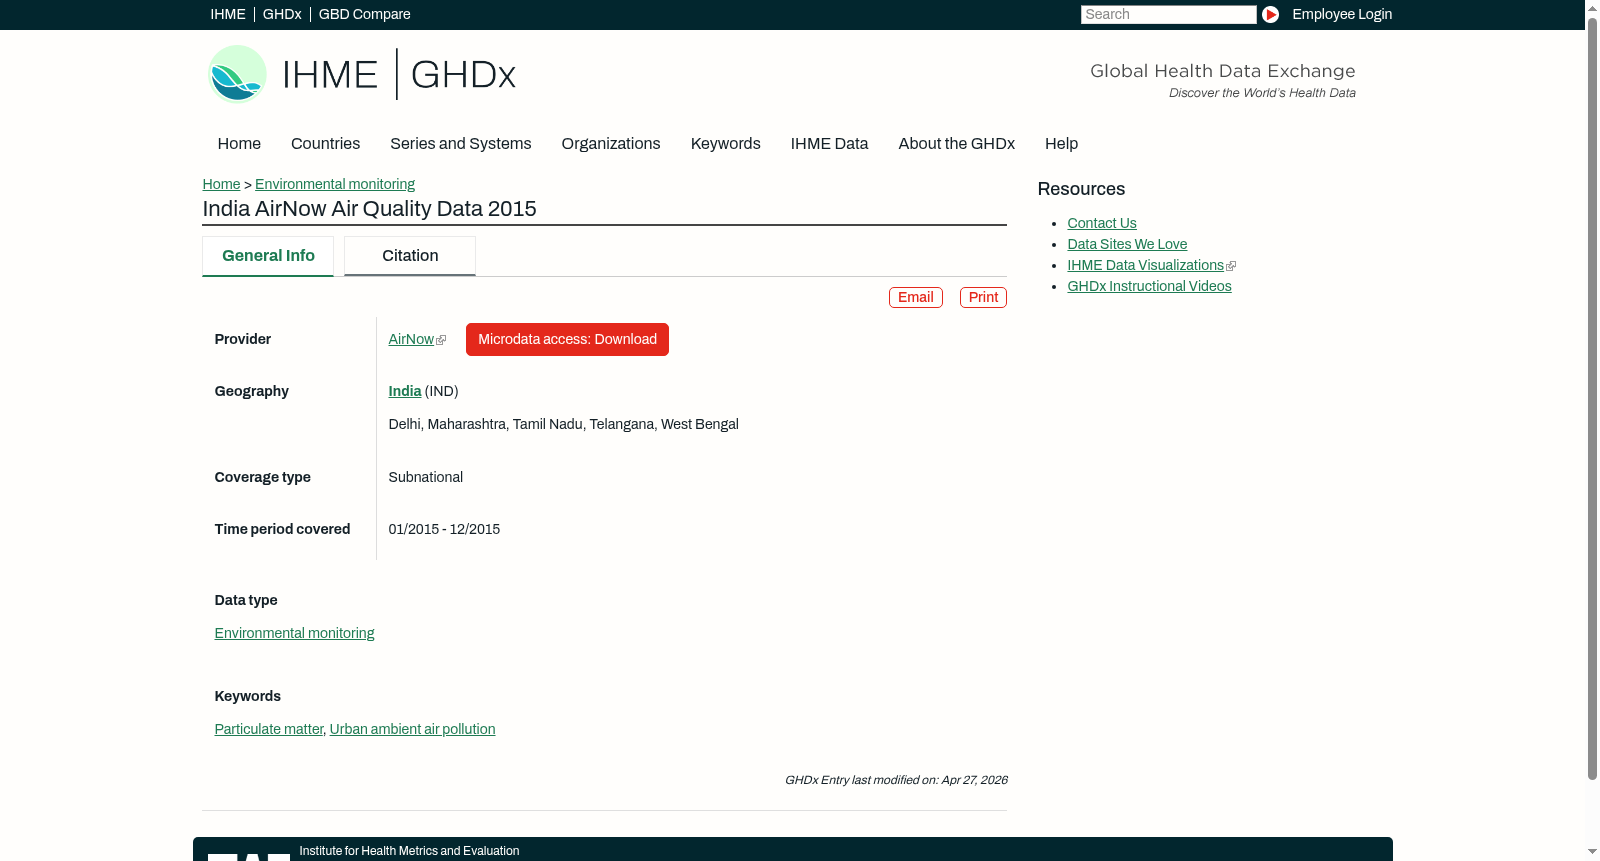Switch to the Citation tab
Image resolution: width=1600 pixels, height=861 pixels.
[410, 256]
